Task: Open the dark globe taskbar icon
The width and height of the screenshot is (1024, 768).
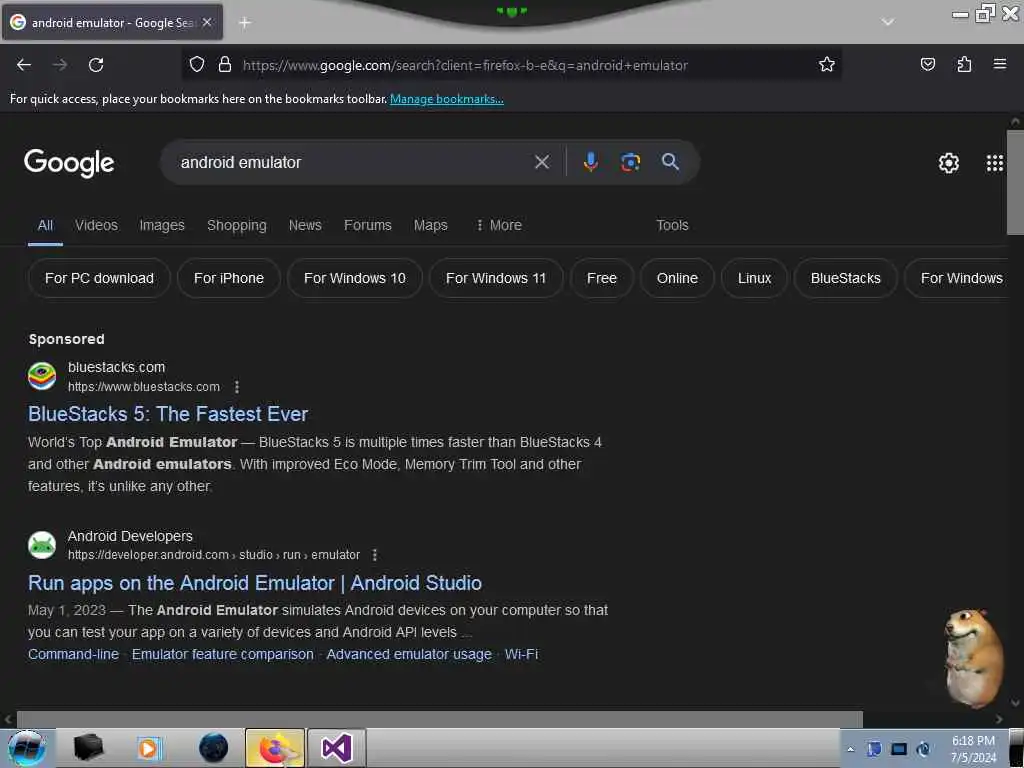Action: tap(214, 748)
